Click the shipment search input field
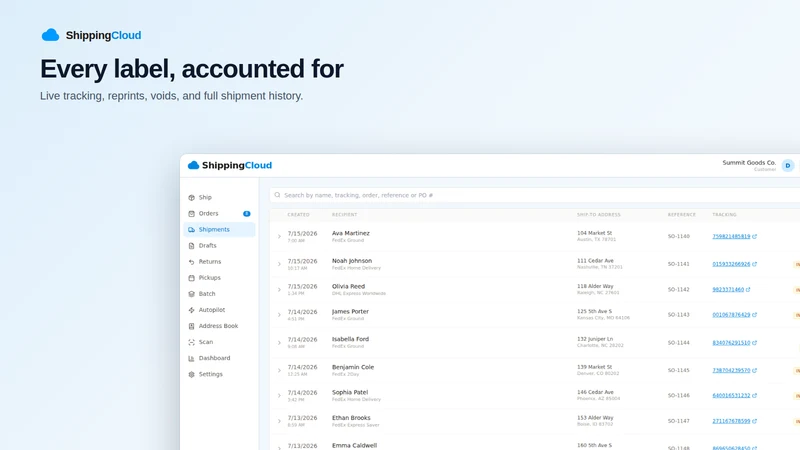800x450 pixels. coord(535,195)
